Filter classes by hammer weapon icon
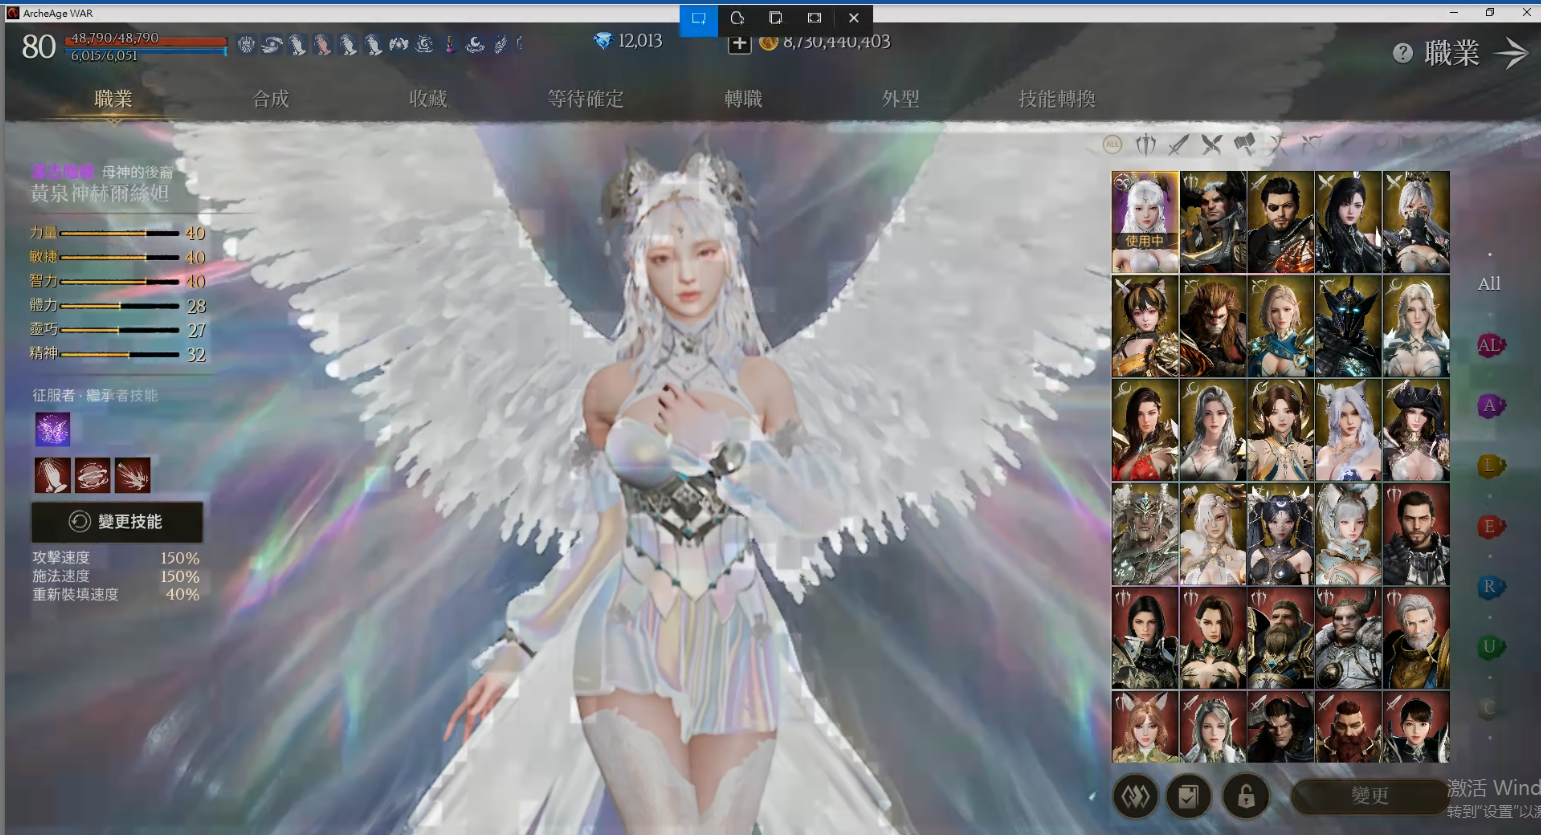 pos(1244,145)
